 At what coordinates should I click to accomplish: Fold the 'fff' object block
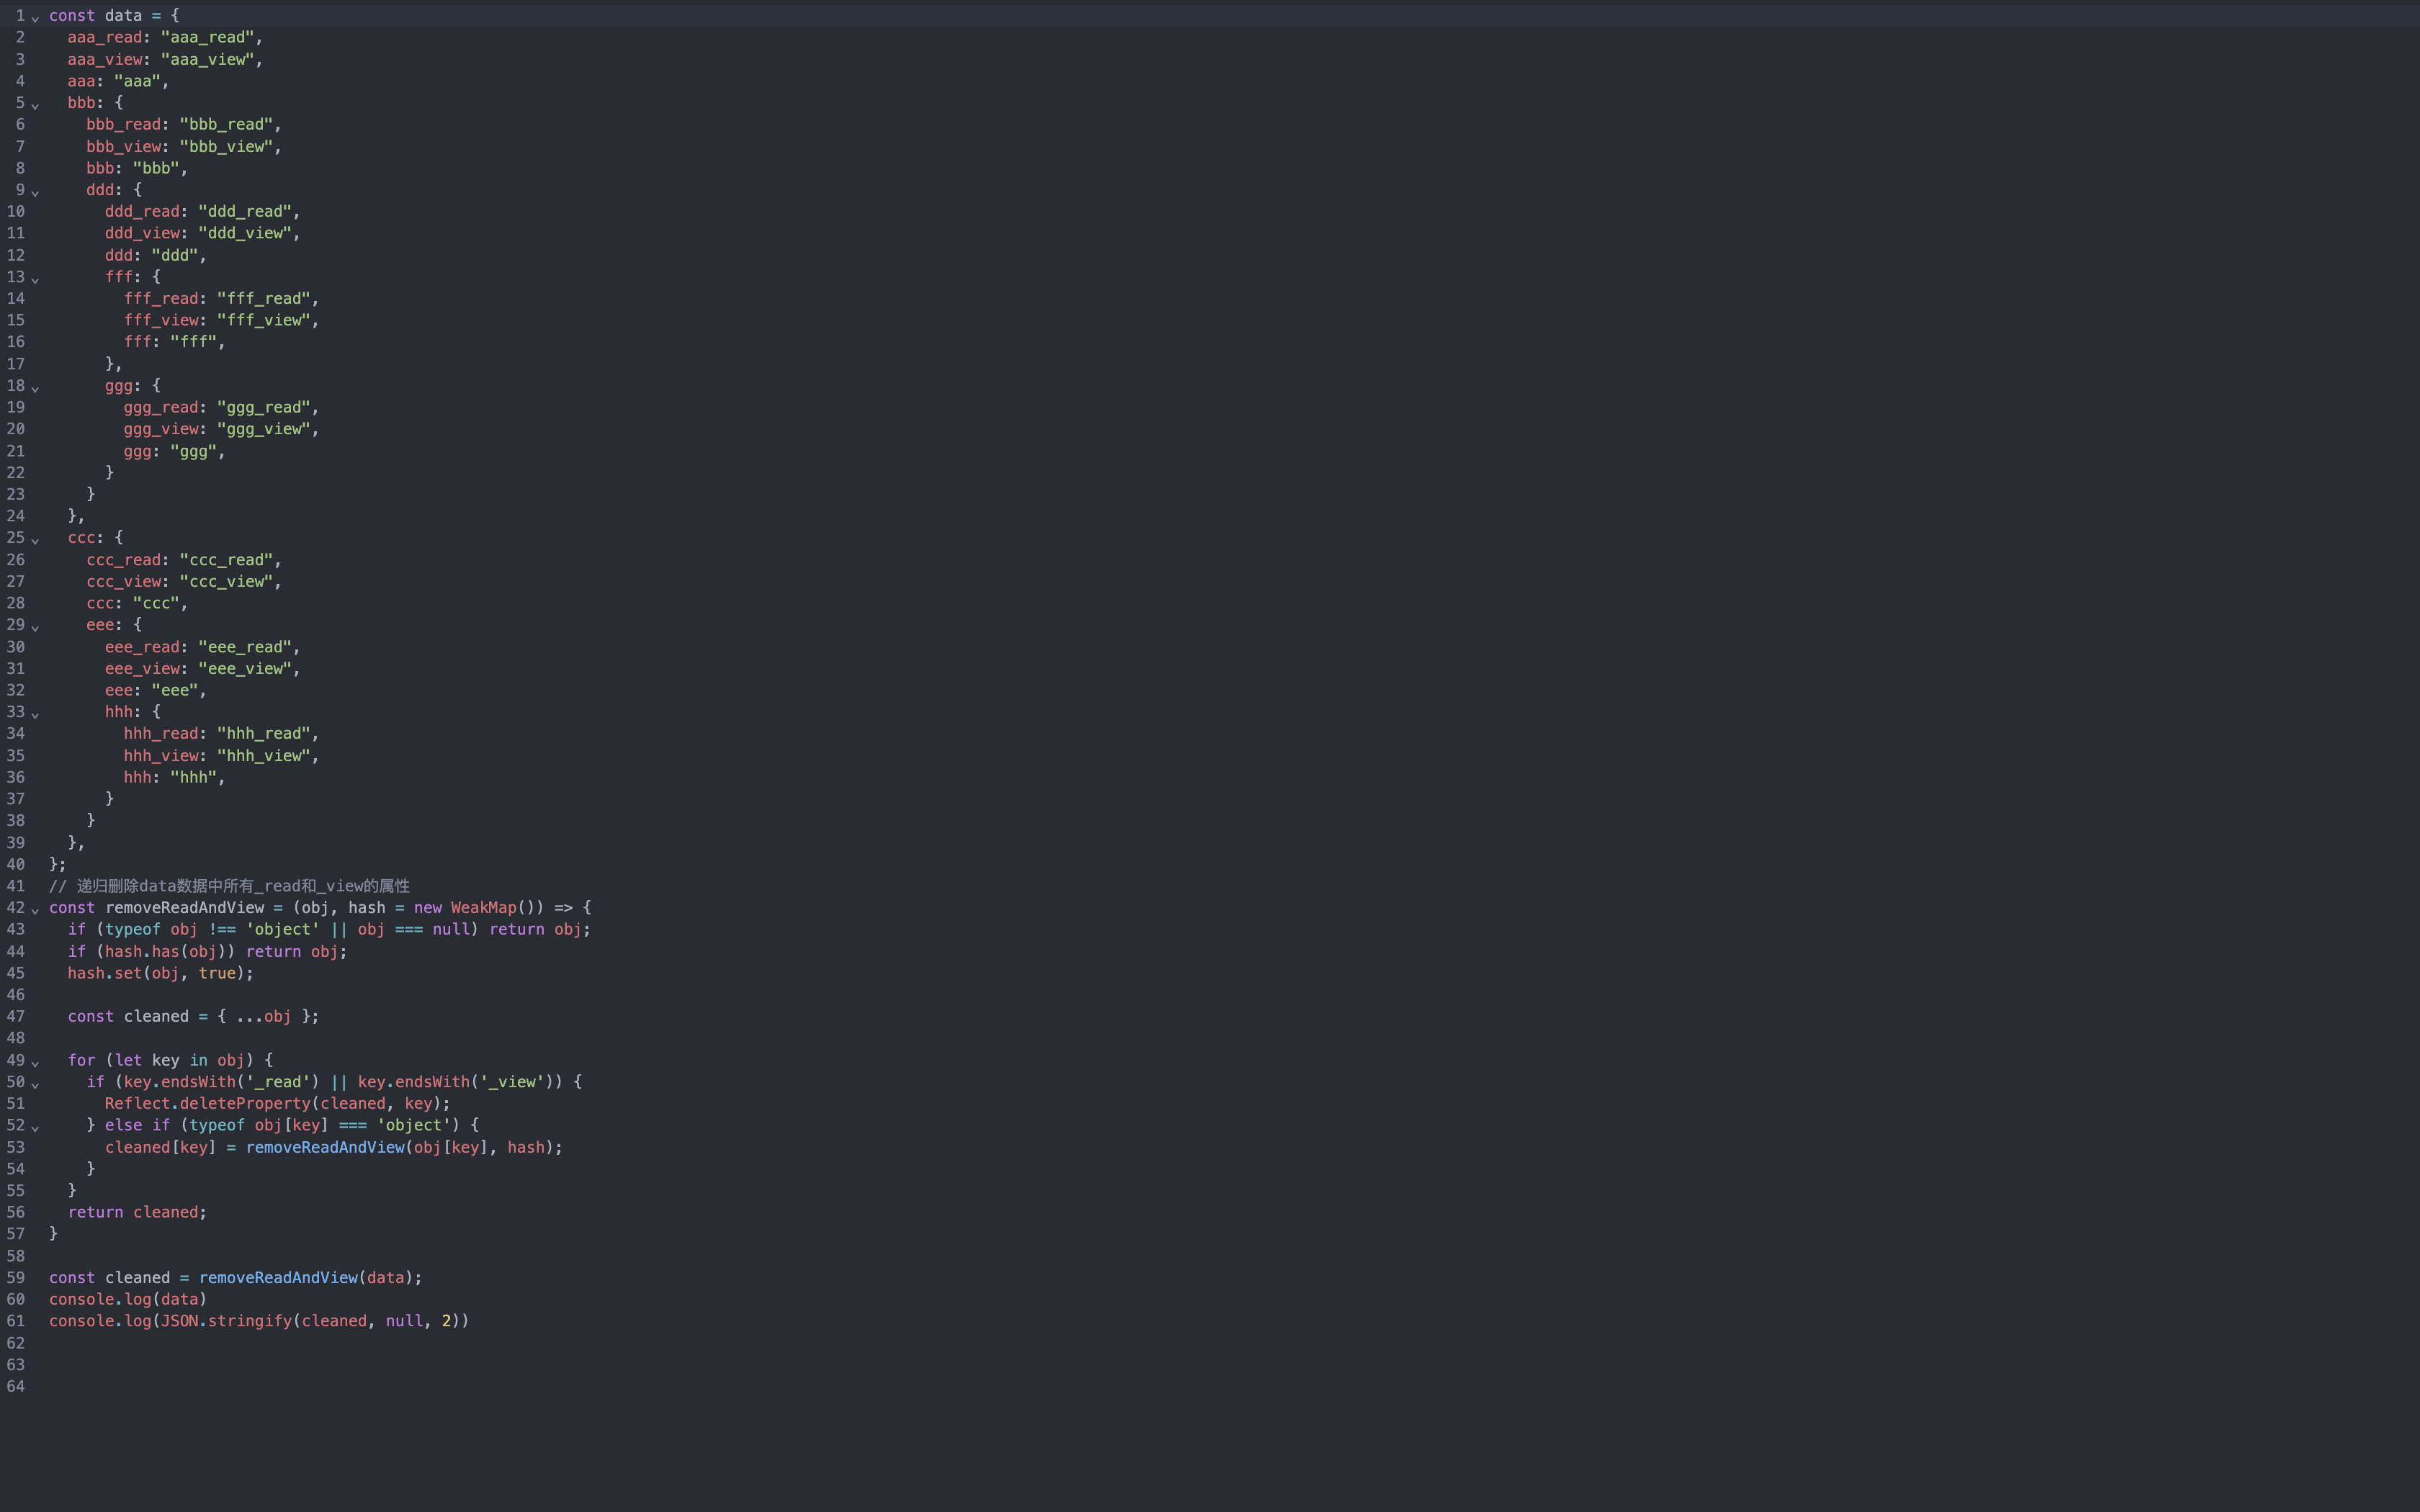(x=35, y=279)
